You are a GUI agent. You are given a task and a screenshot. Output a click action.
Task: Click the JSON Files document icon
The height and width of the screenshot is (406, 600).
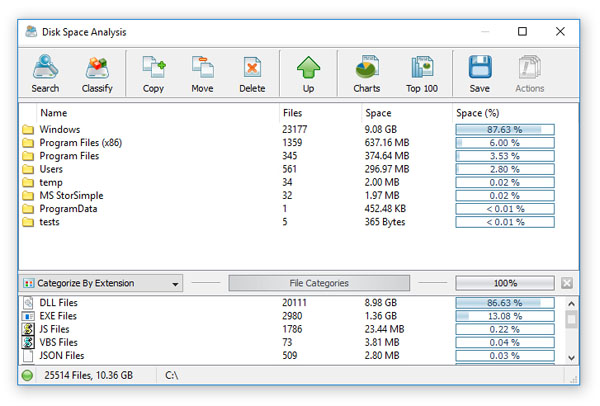(28, 355)
